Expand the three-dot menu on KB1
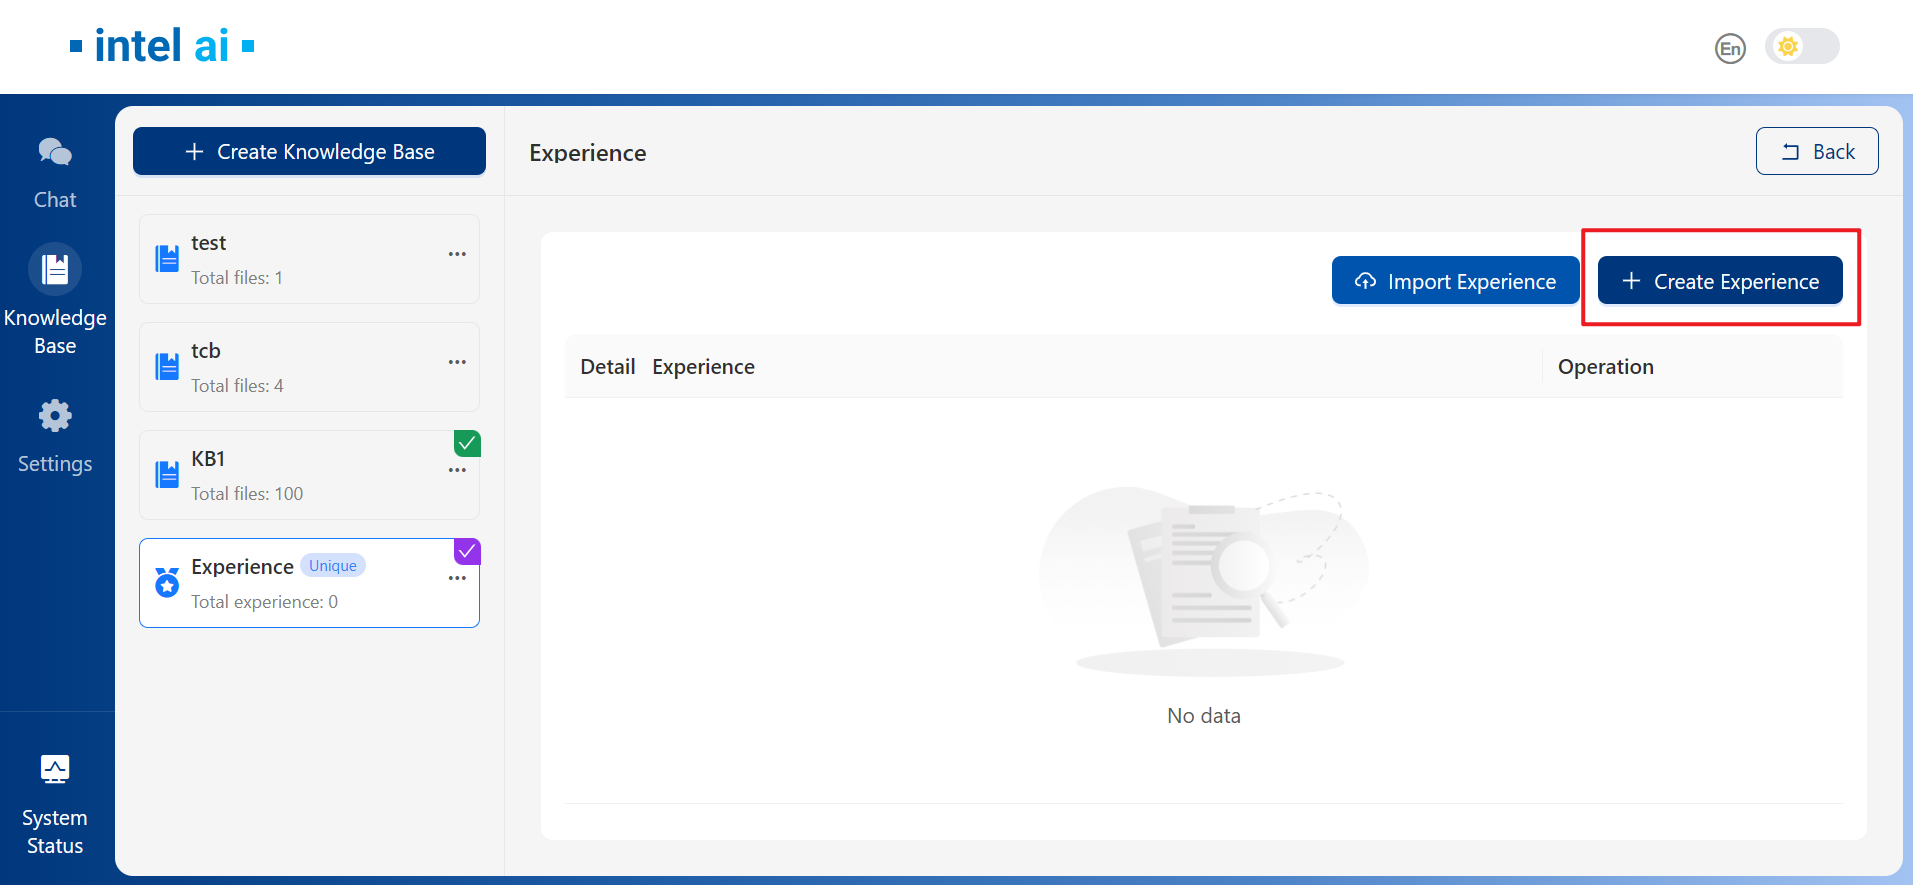The image size is (1913, 885). click(x=457, y=470)
